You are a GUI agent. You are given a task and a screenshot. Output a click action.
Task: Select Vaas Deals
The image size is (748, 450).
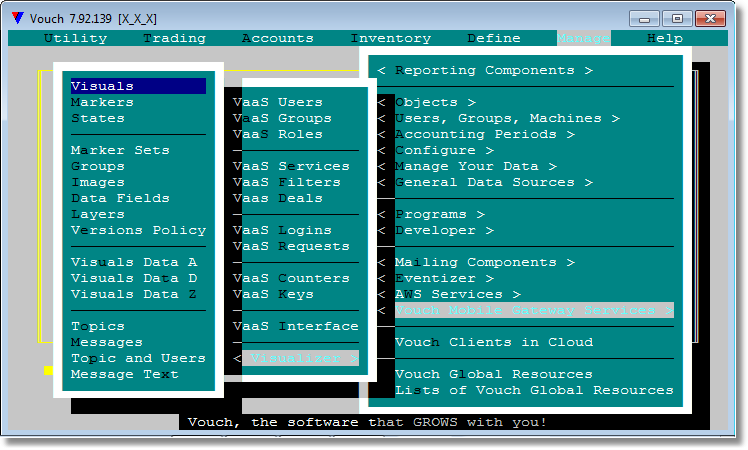click(x=278, y=198)
